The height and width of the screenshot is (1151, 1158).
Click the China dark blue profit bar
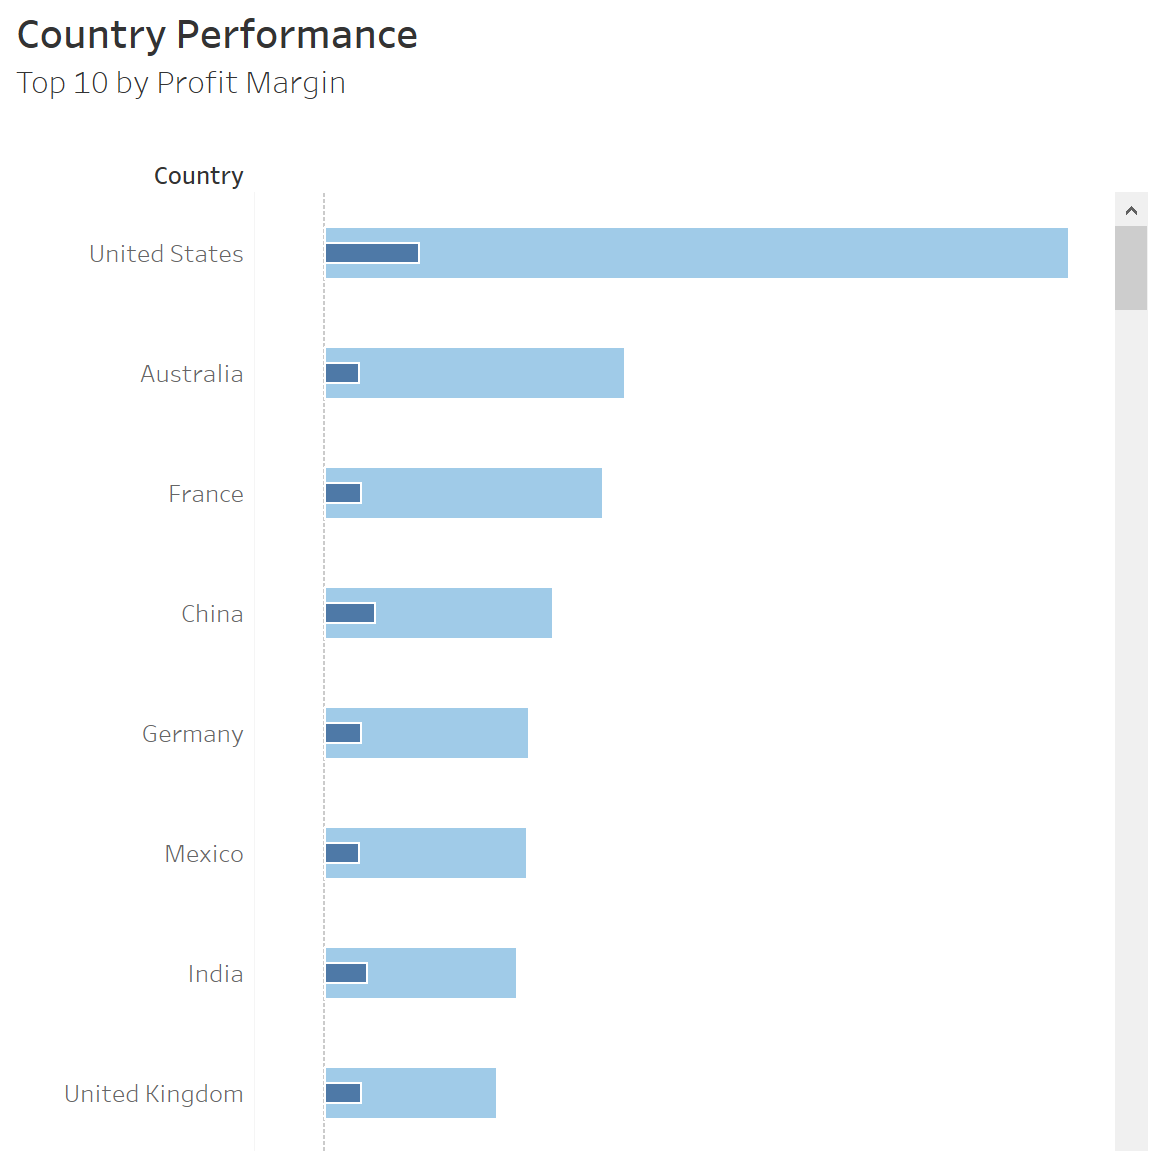(350, 613)
